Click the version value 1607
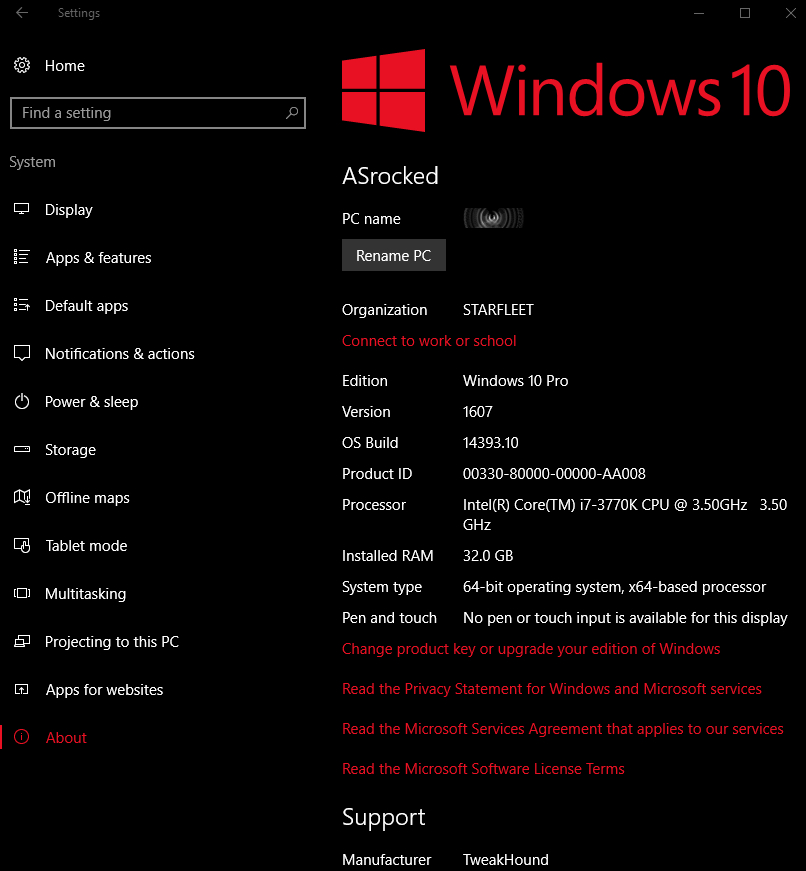Viewport: 806px width, 871px height. (478, 412)
